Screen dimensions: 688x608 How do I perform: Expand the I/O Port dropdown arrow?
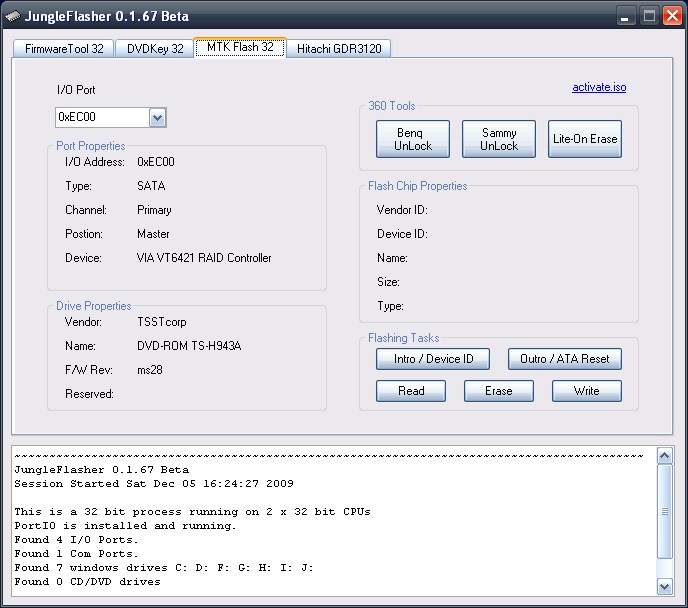coord(158,118)
